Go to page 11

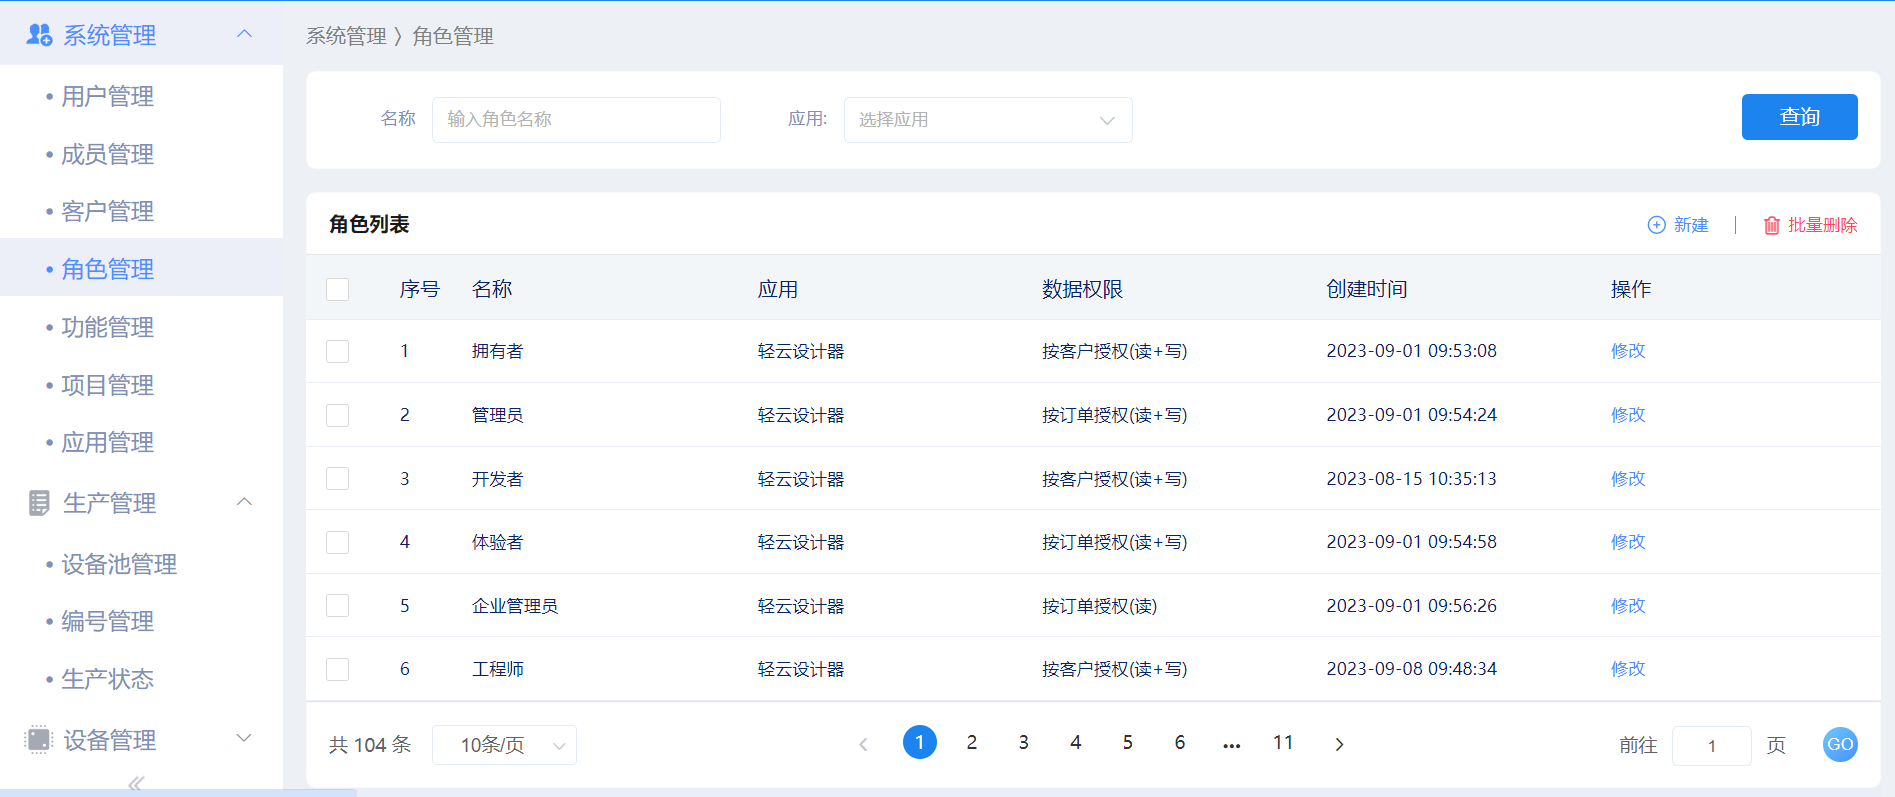coord(1284,742)
